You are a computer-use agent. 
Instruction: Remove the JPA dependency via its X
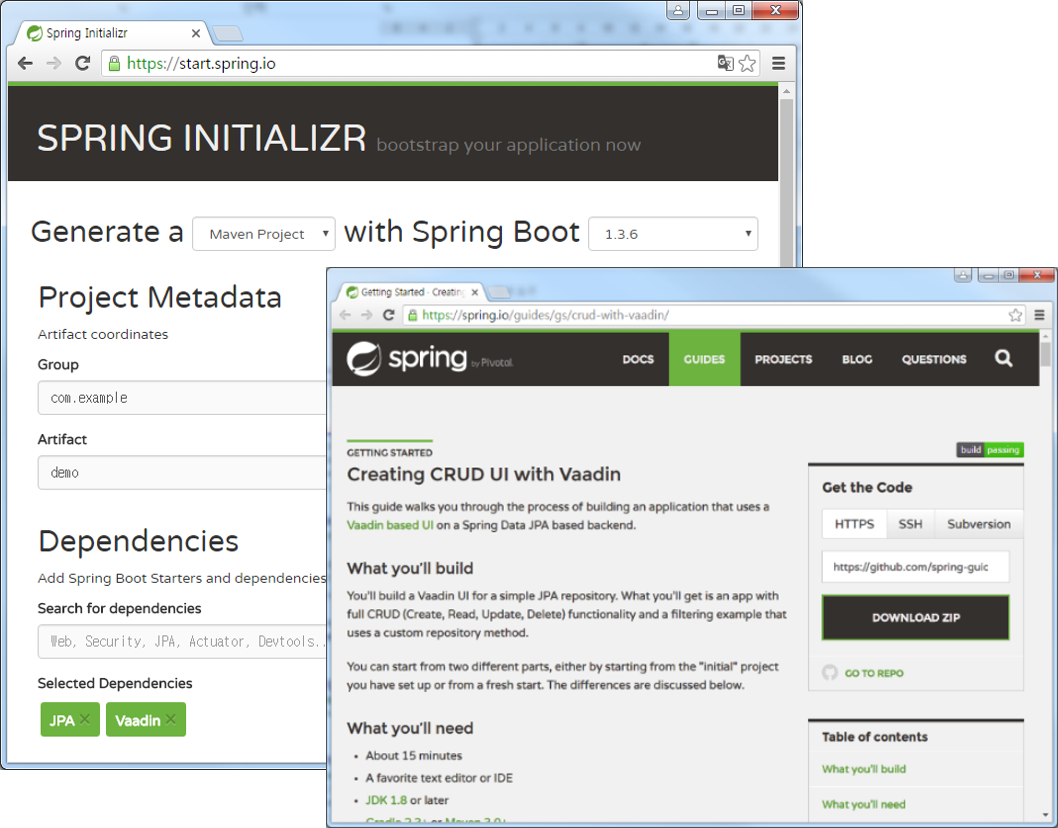point(84,719)
